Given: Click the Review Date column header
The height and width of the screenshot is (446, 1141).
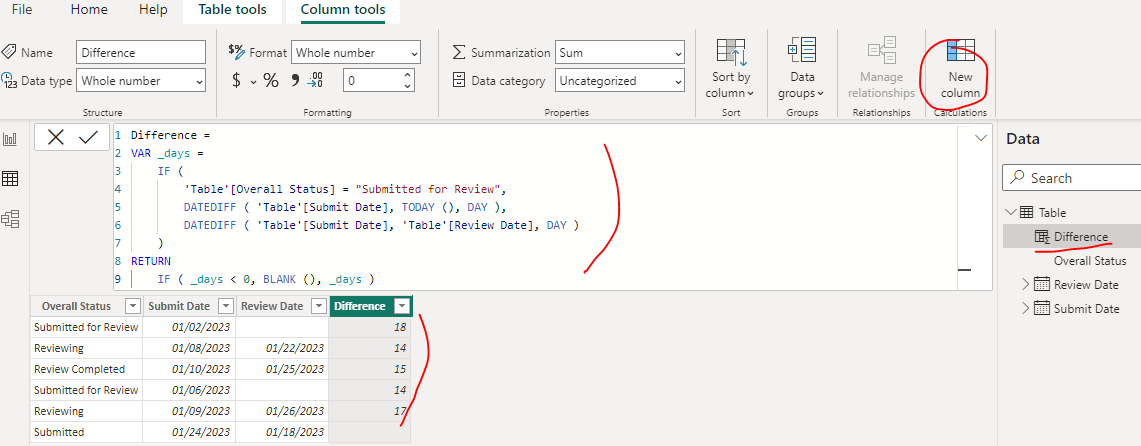Looking at the screenshot, I should coord(282,306).
